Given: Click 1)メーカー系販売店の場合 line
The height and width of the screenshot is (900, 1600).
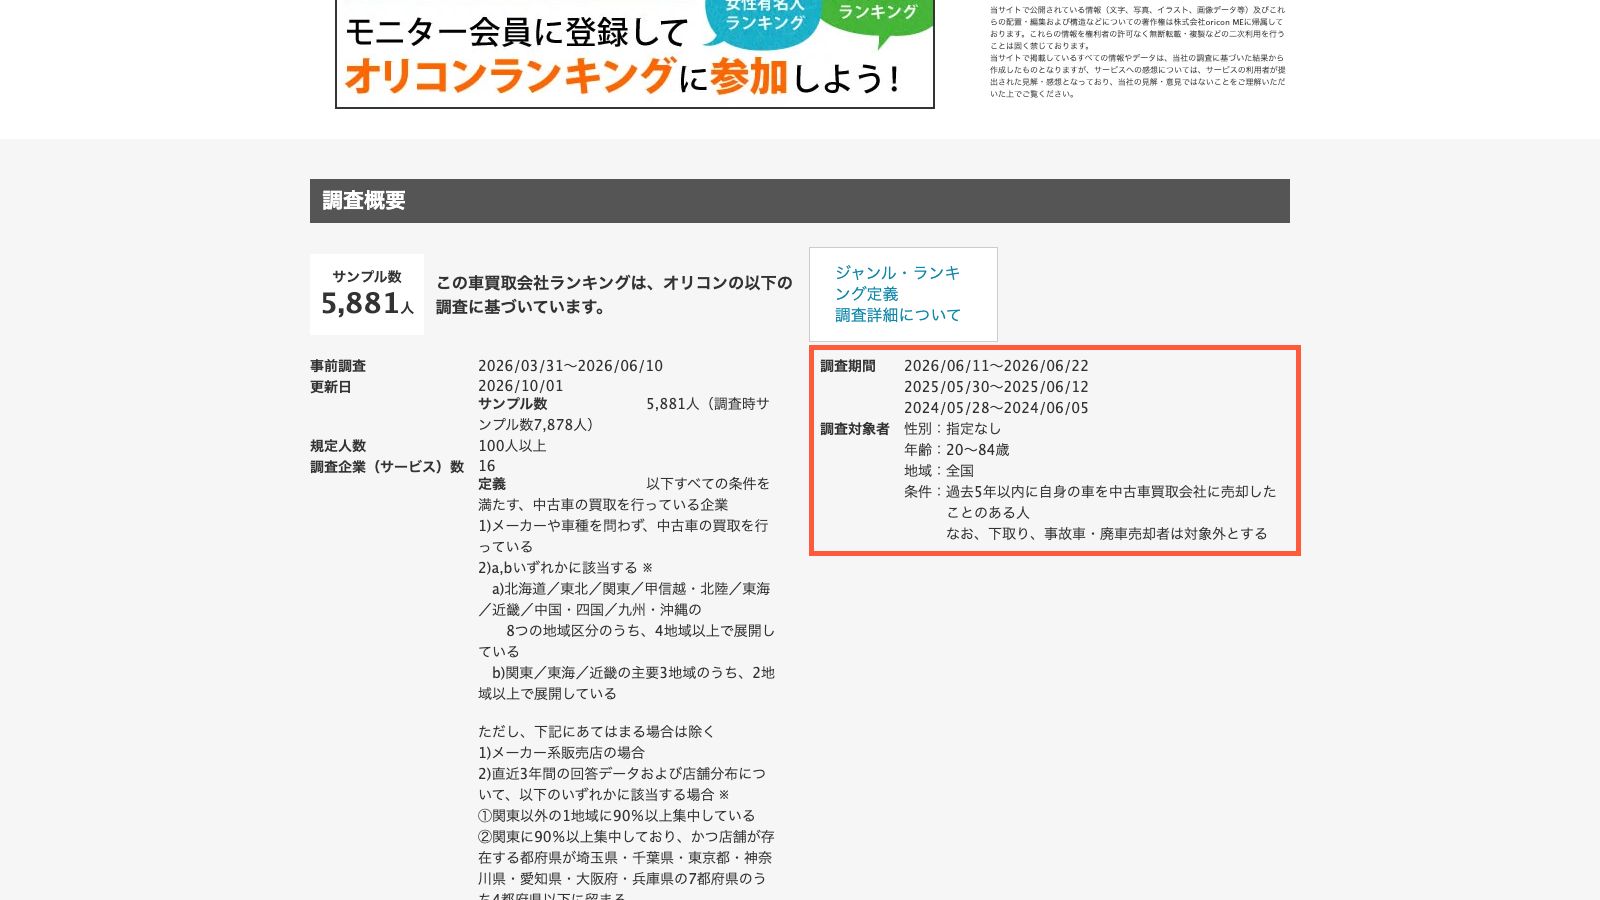Looking at the screenshot, I should tap(561, 753).
